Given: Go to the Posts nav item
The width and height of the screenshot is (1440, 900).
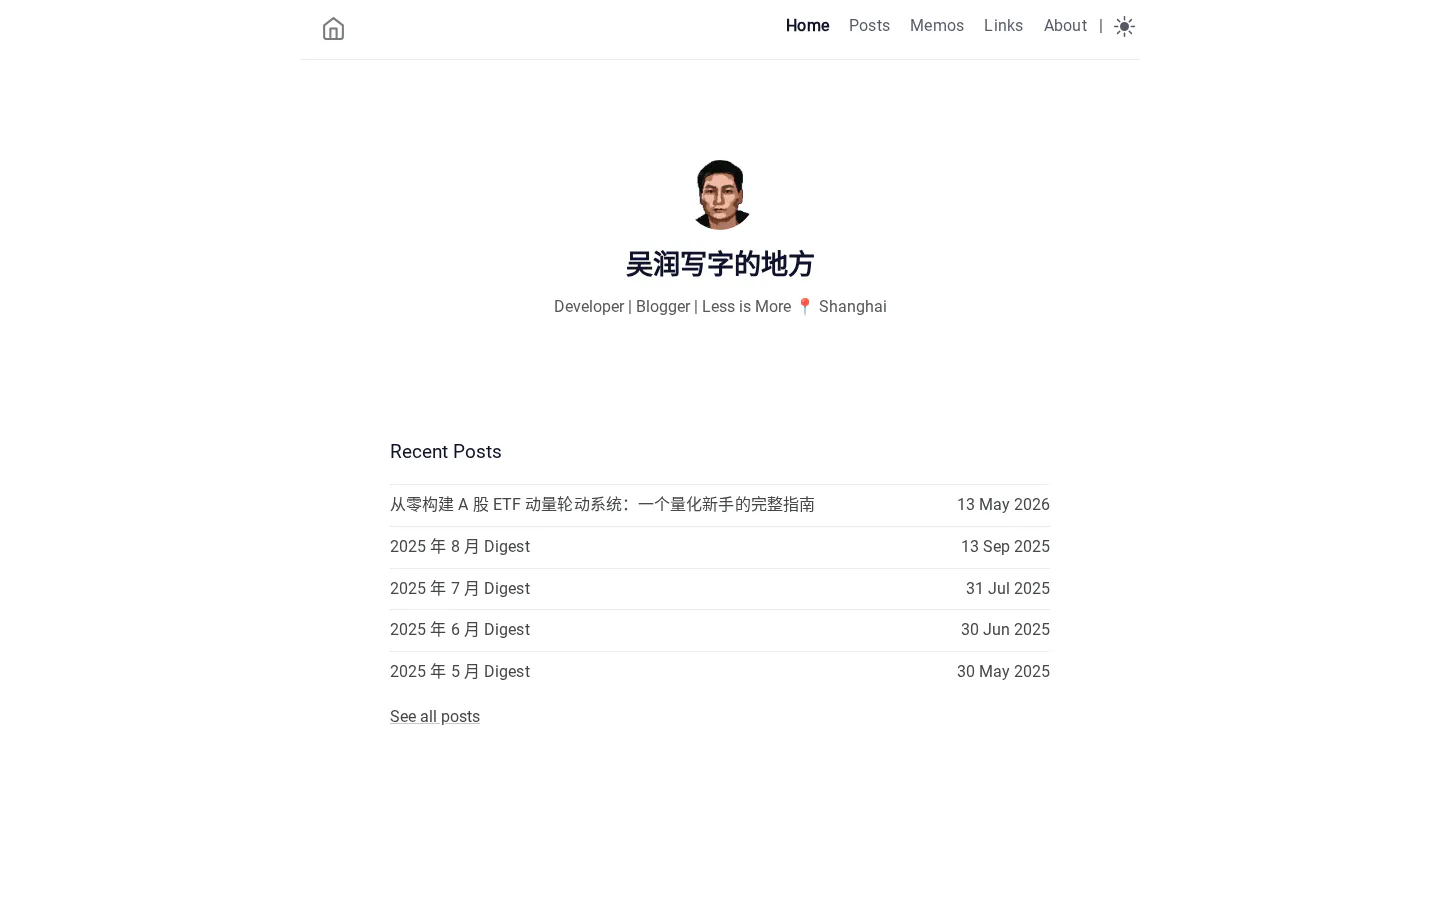Looking at the screenshot, I should click(x=869, y=26).
